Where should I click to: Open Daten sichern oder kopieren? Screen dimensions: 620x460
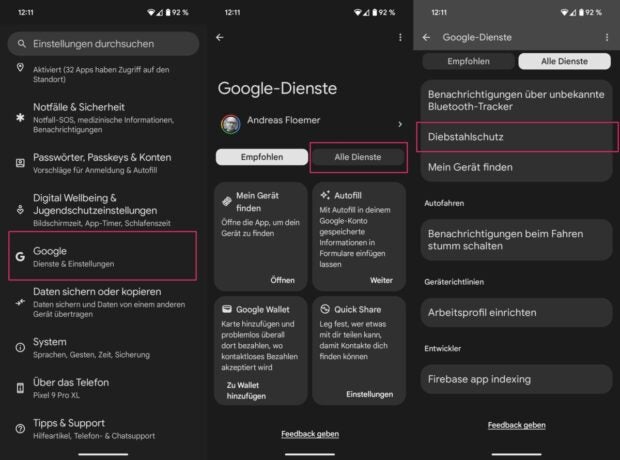pos(103,303)
